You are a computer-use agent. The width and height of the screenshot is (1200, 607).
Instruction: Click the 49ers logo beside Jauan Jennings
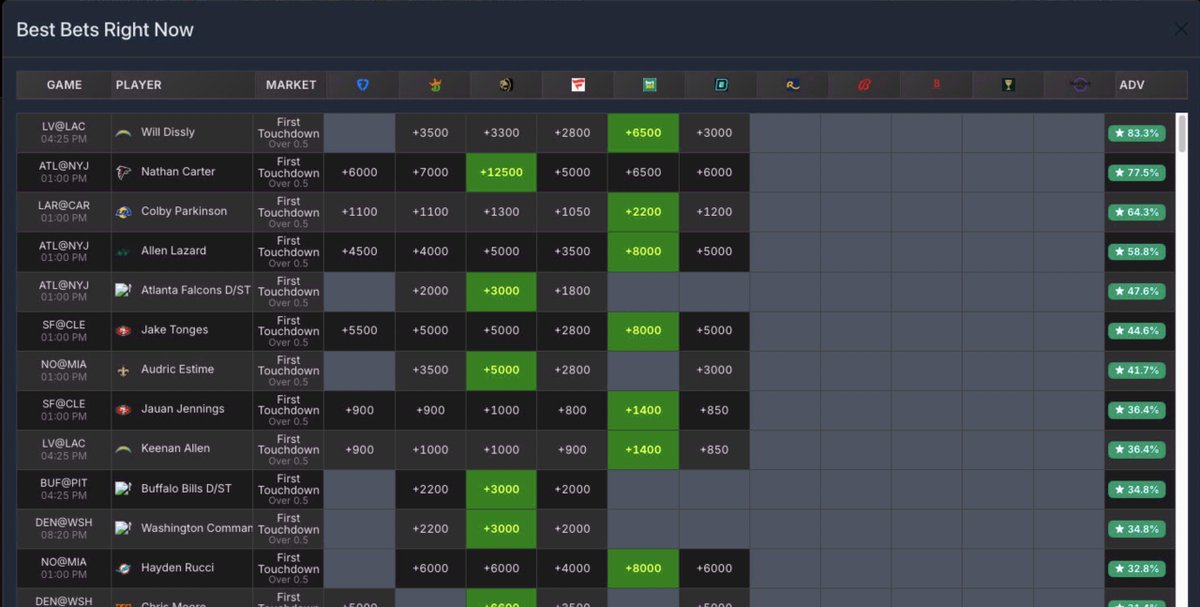pyautogui.click(x=124, y=409)
